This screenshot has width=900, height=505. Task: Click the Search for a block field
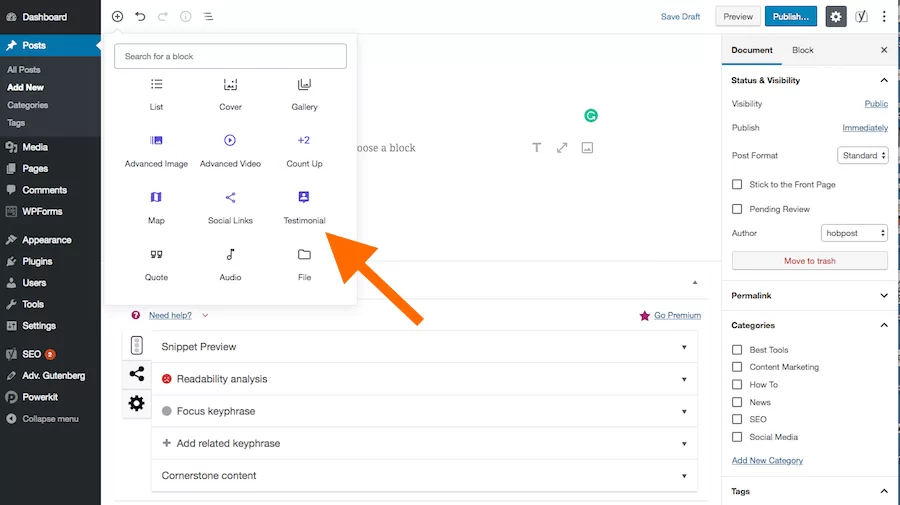click(230, 56)
